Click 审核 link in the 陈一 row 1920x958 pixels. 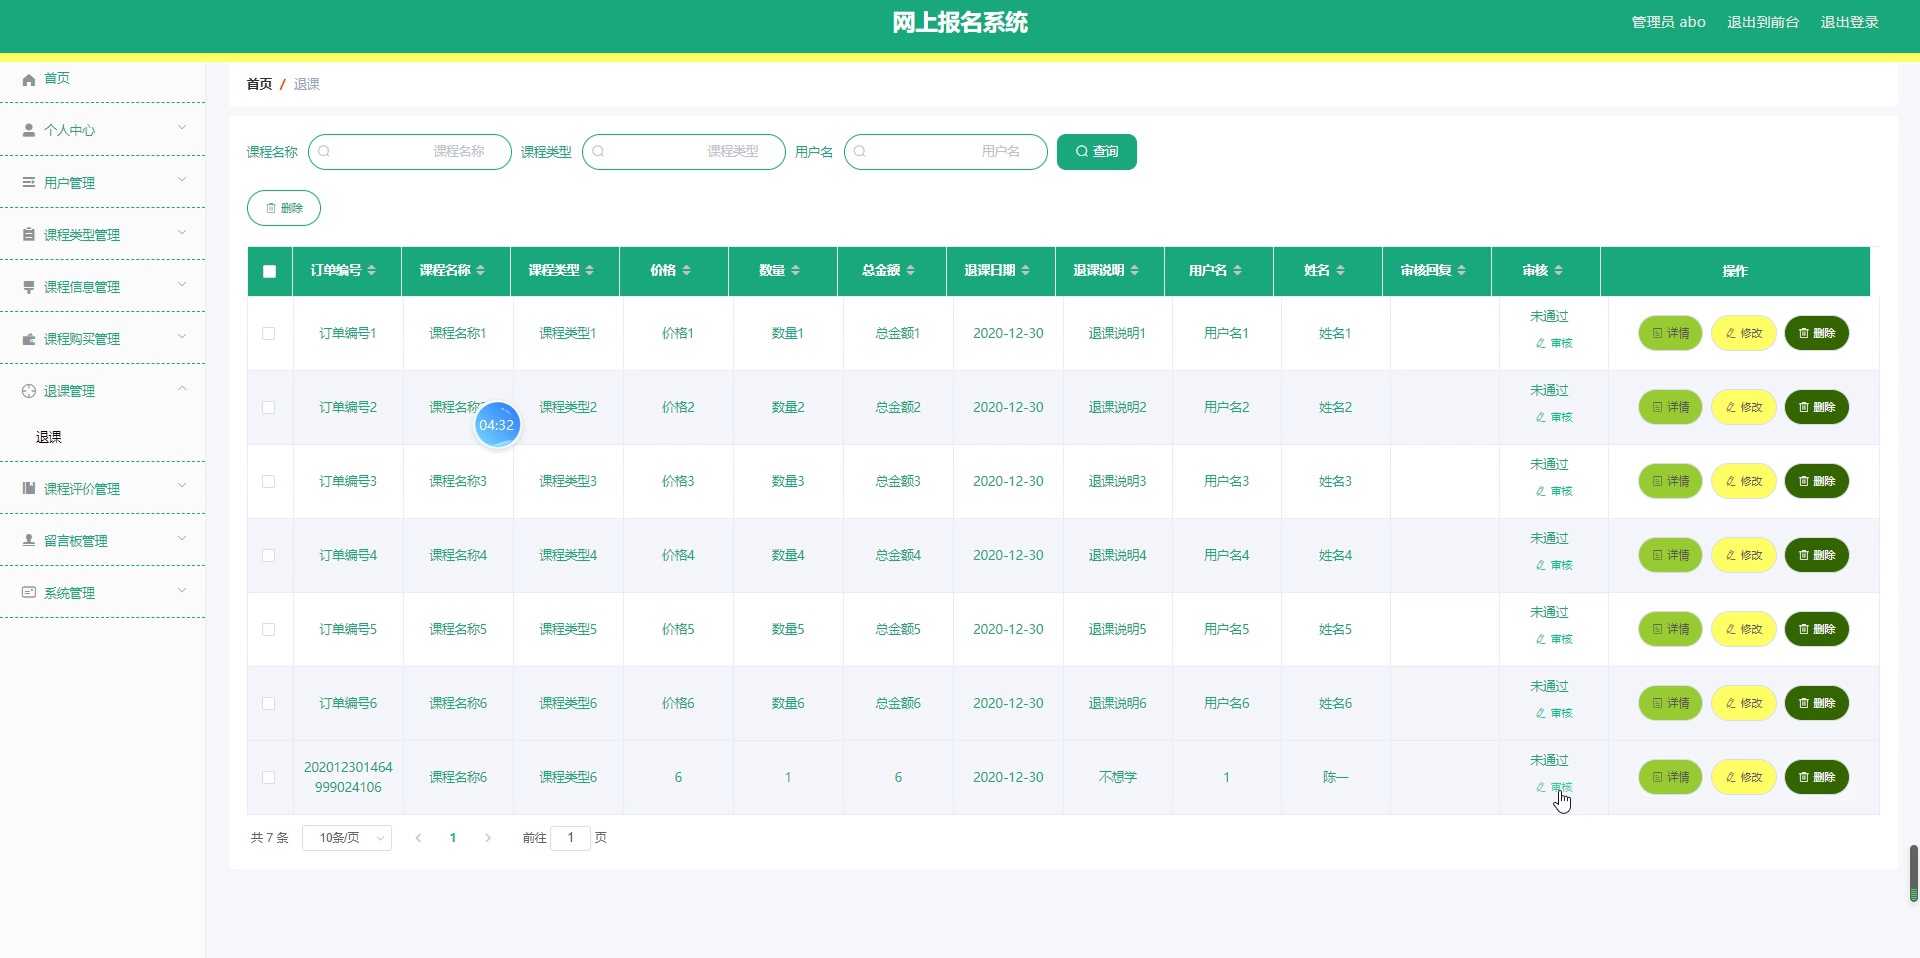click(x=1554, y=787)
